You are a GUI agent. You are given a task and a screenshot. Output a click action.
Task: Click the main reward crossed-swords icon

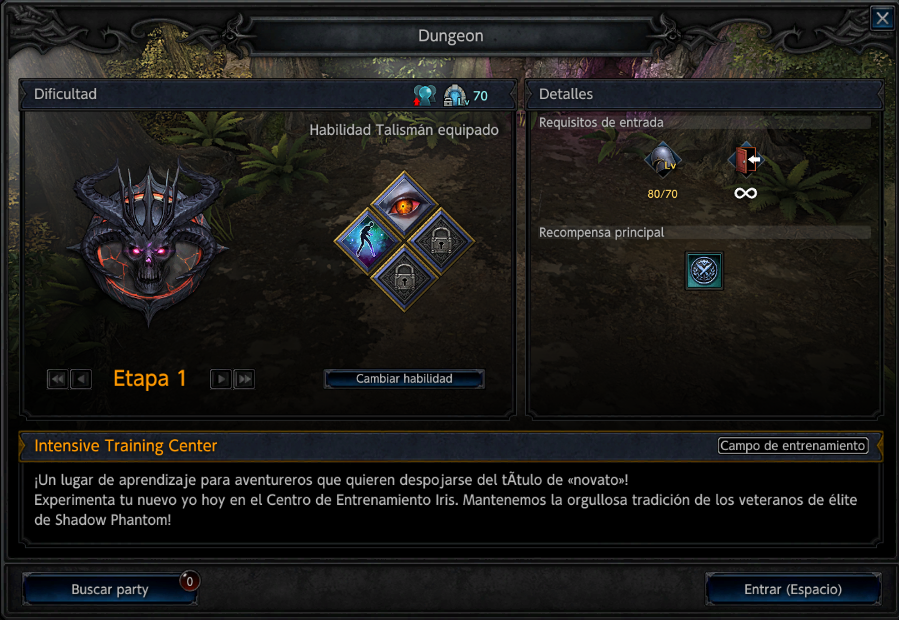tap(704, 270)
